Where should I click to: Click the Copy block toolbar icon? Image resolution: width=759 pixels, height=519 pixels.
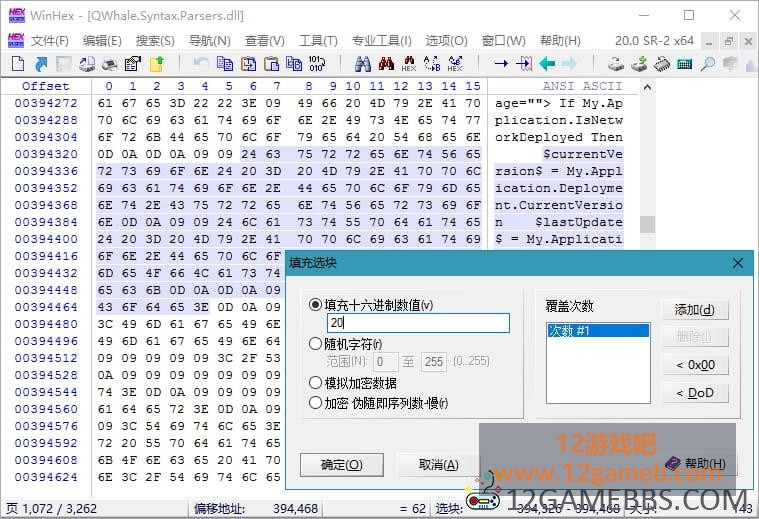(225, 64)
